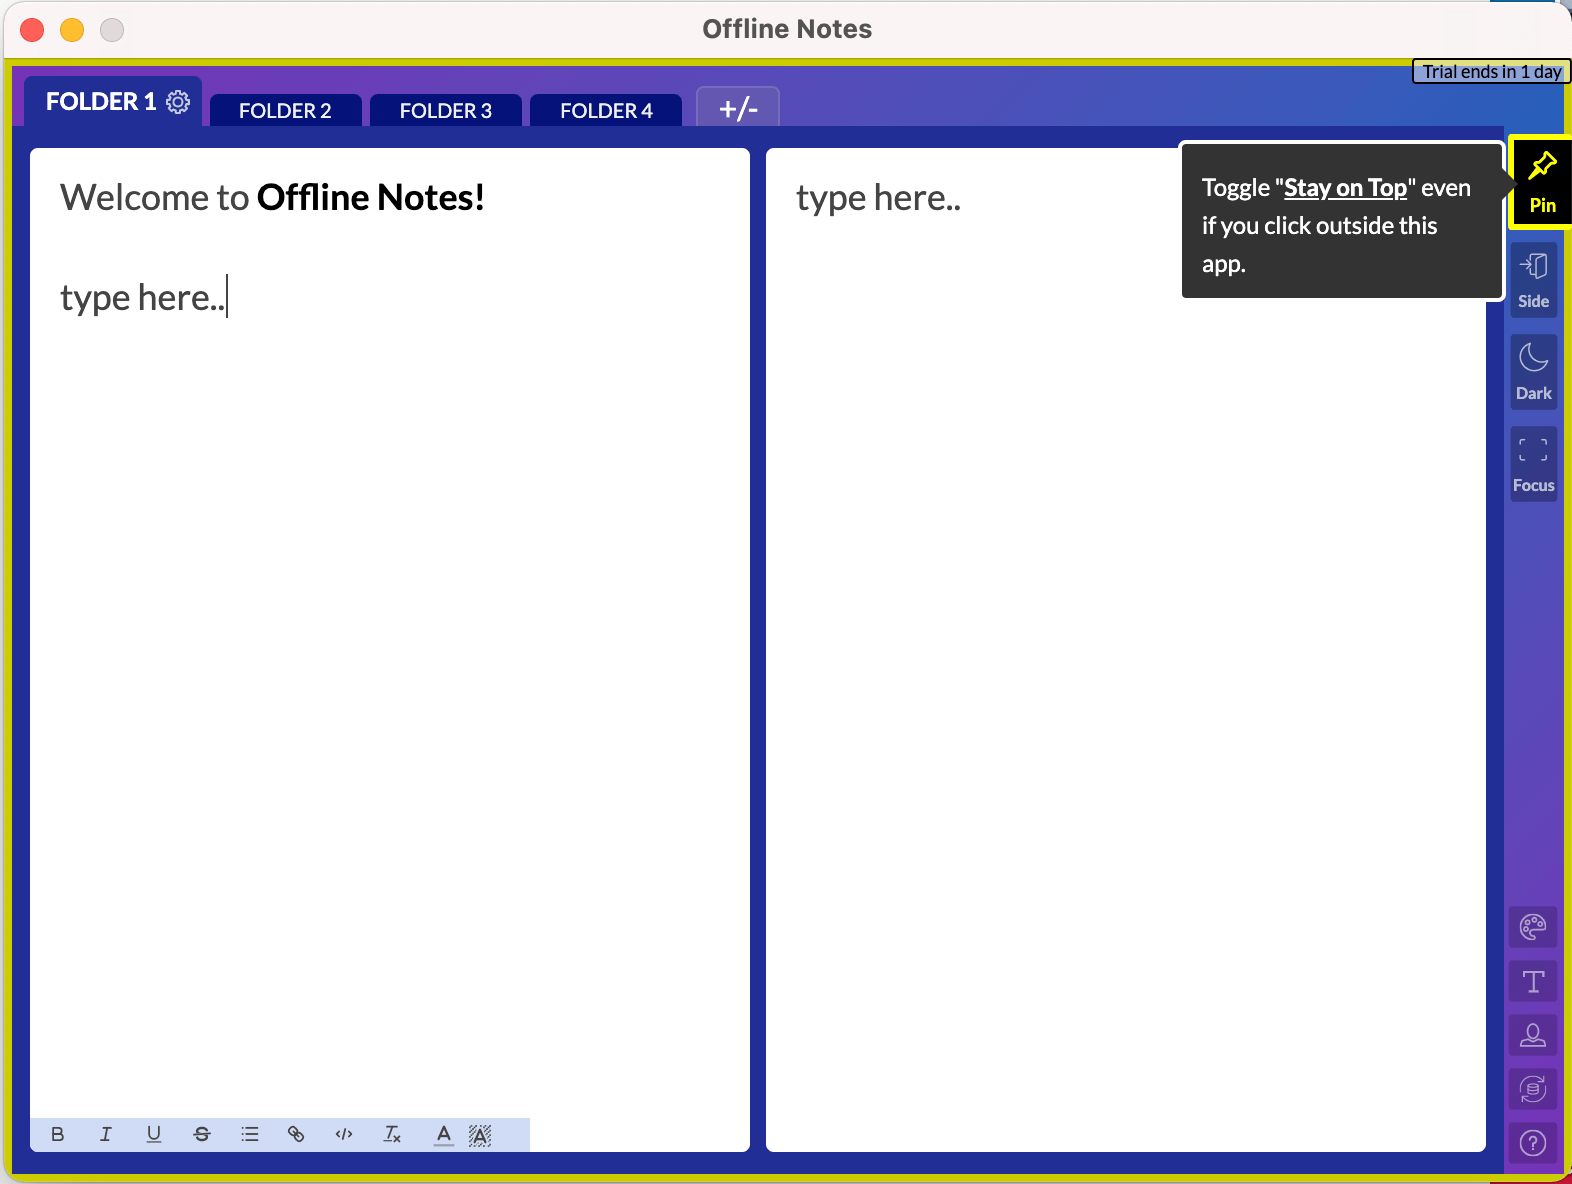This screenshot has height=1184, width=1572.
Task: Click the sync database icon
Action: point(1533,1089)
